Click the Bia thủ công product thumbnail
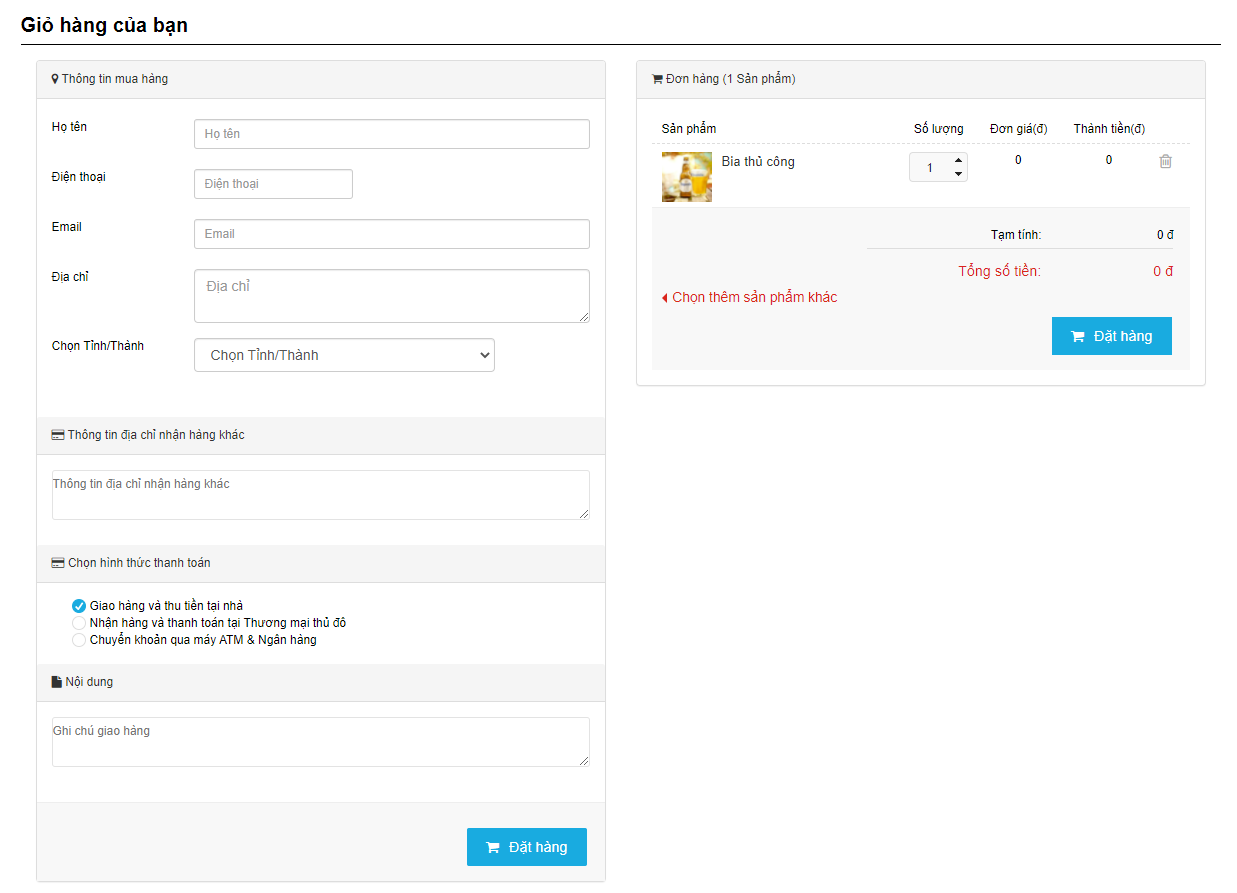This screenshot has width=1237, height=893. [687, 177]
